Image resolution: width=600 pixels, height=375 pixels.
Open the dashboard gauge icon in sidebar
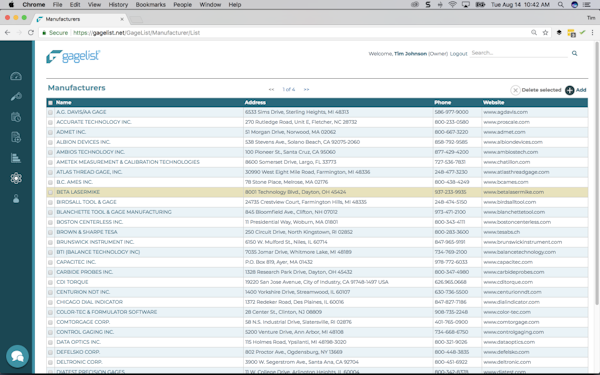[x=16, y=77]
